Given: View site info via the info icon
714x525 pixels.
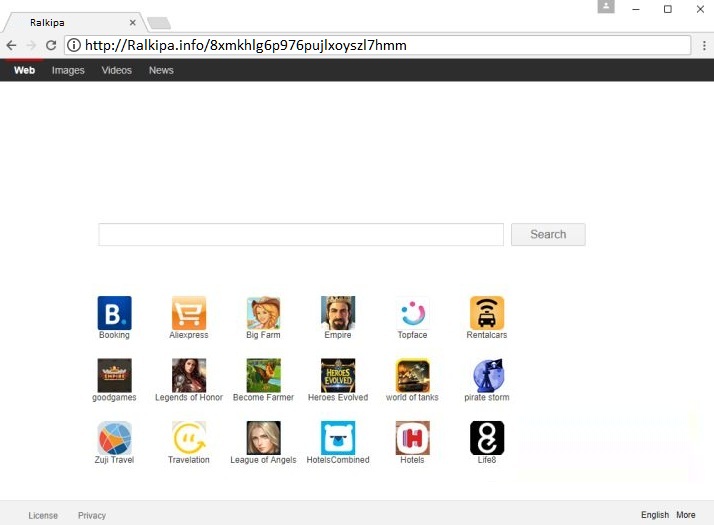Looking at the screenshot, I should 74,45.
